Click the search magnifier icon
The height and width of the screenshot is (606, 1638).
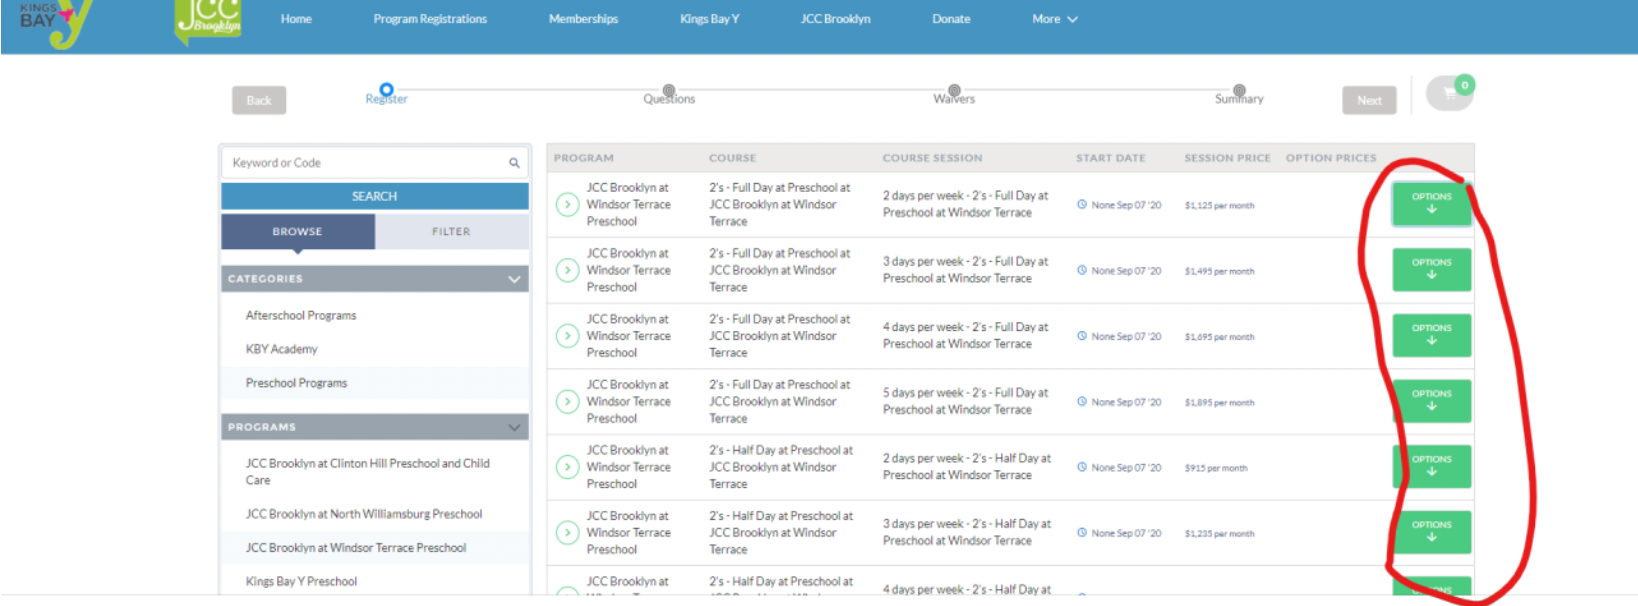pyautogui.click(x=514, y=163)
